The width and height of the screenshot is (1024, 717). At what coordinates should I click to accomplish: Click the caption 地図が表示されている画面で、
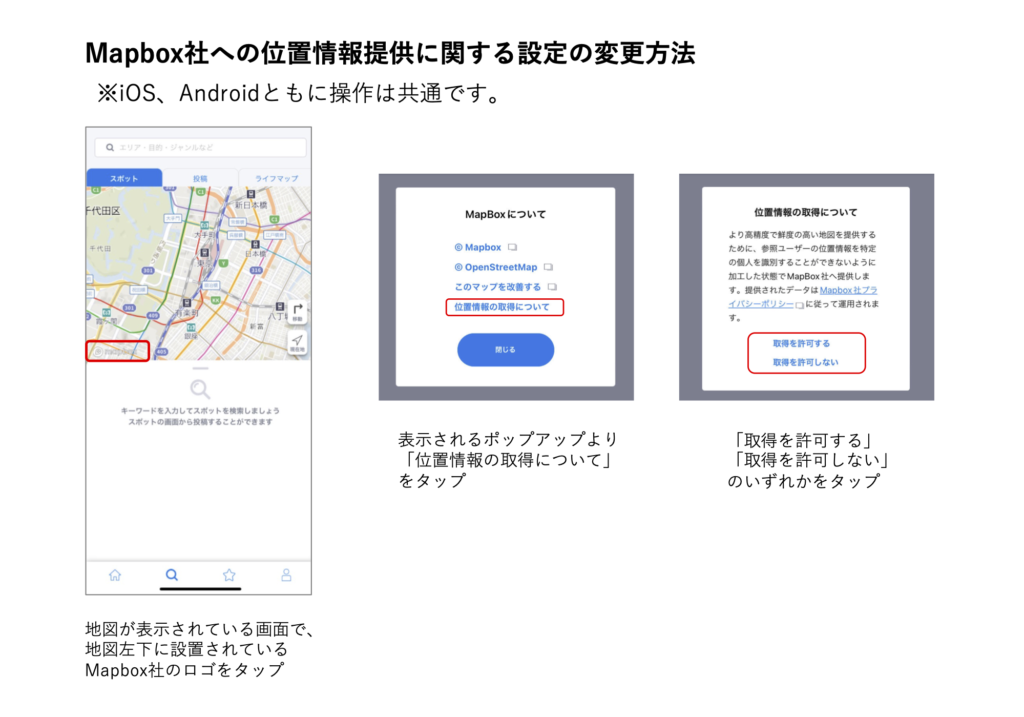click(200, 629)
